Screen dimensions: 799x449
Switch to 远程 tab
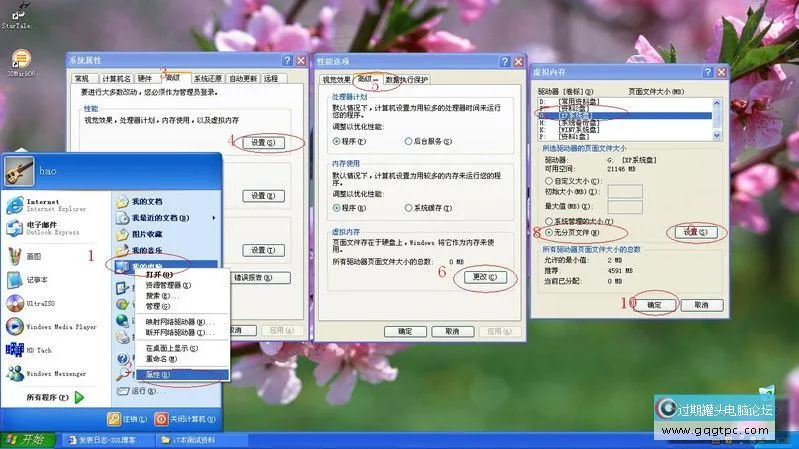271,78
